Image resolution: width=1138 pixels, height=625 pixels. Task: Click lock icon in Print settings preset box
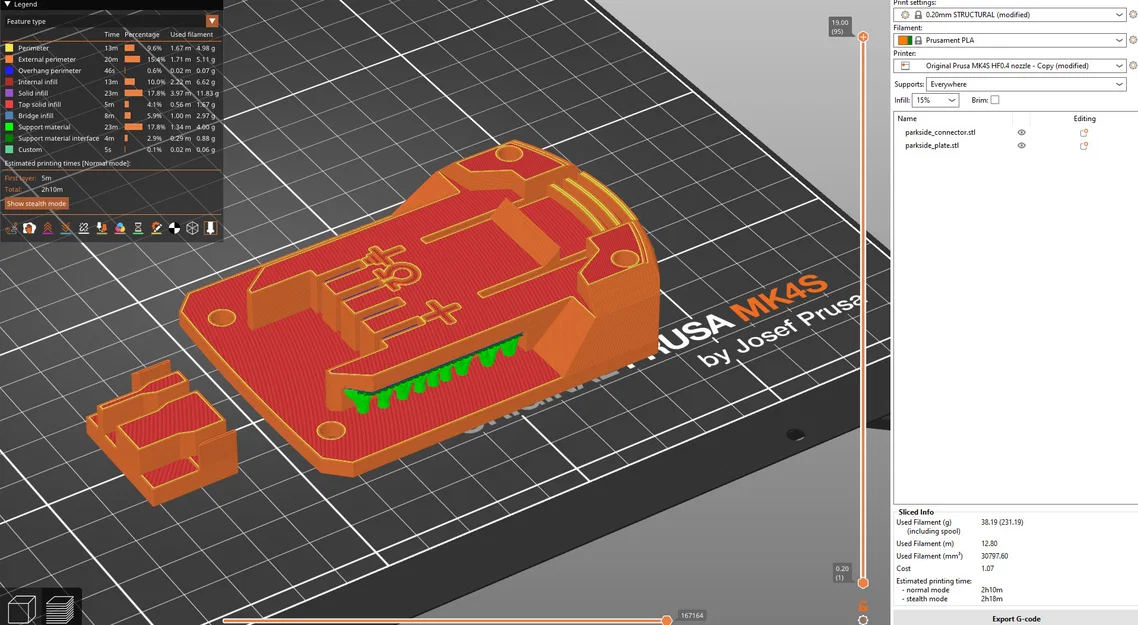(x=918, y=15)
